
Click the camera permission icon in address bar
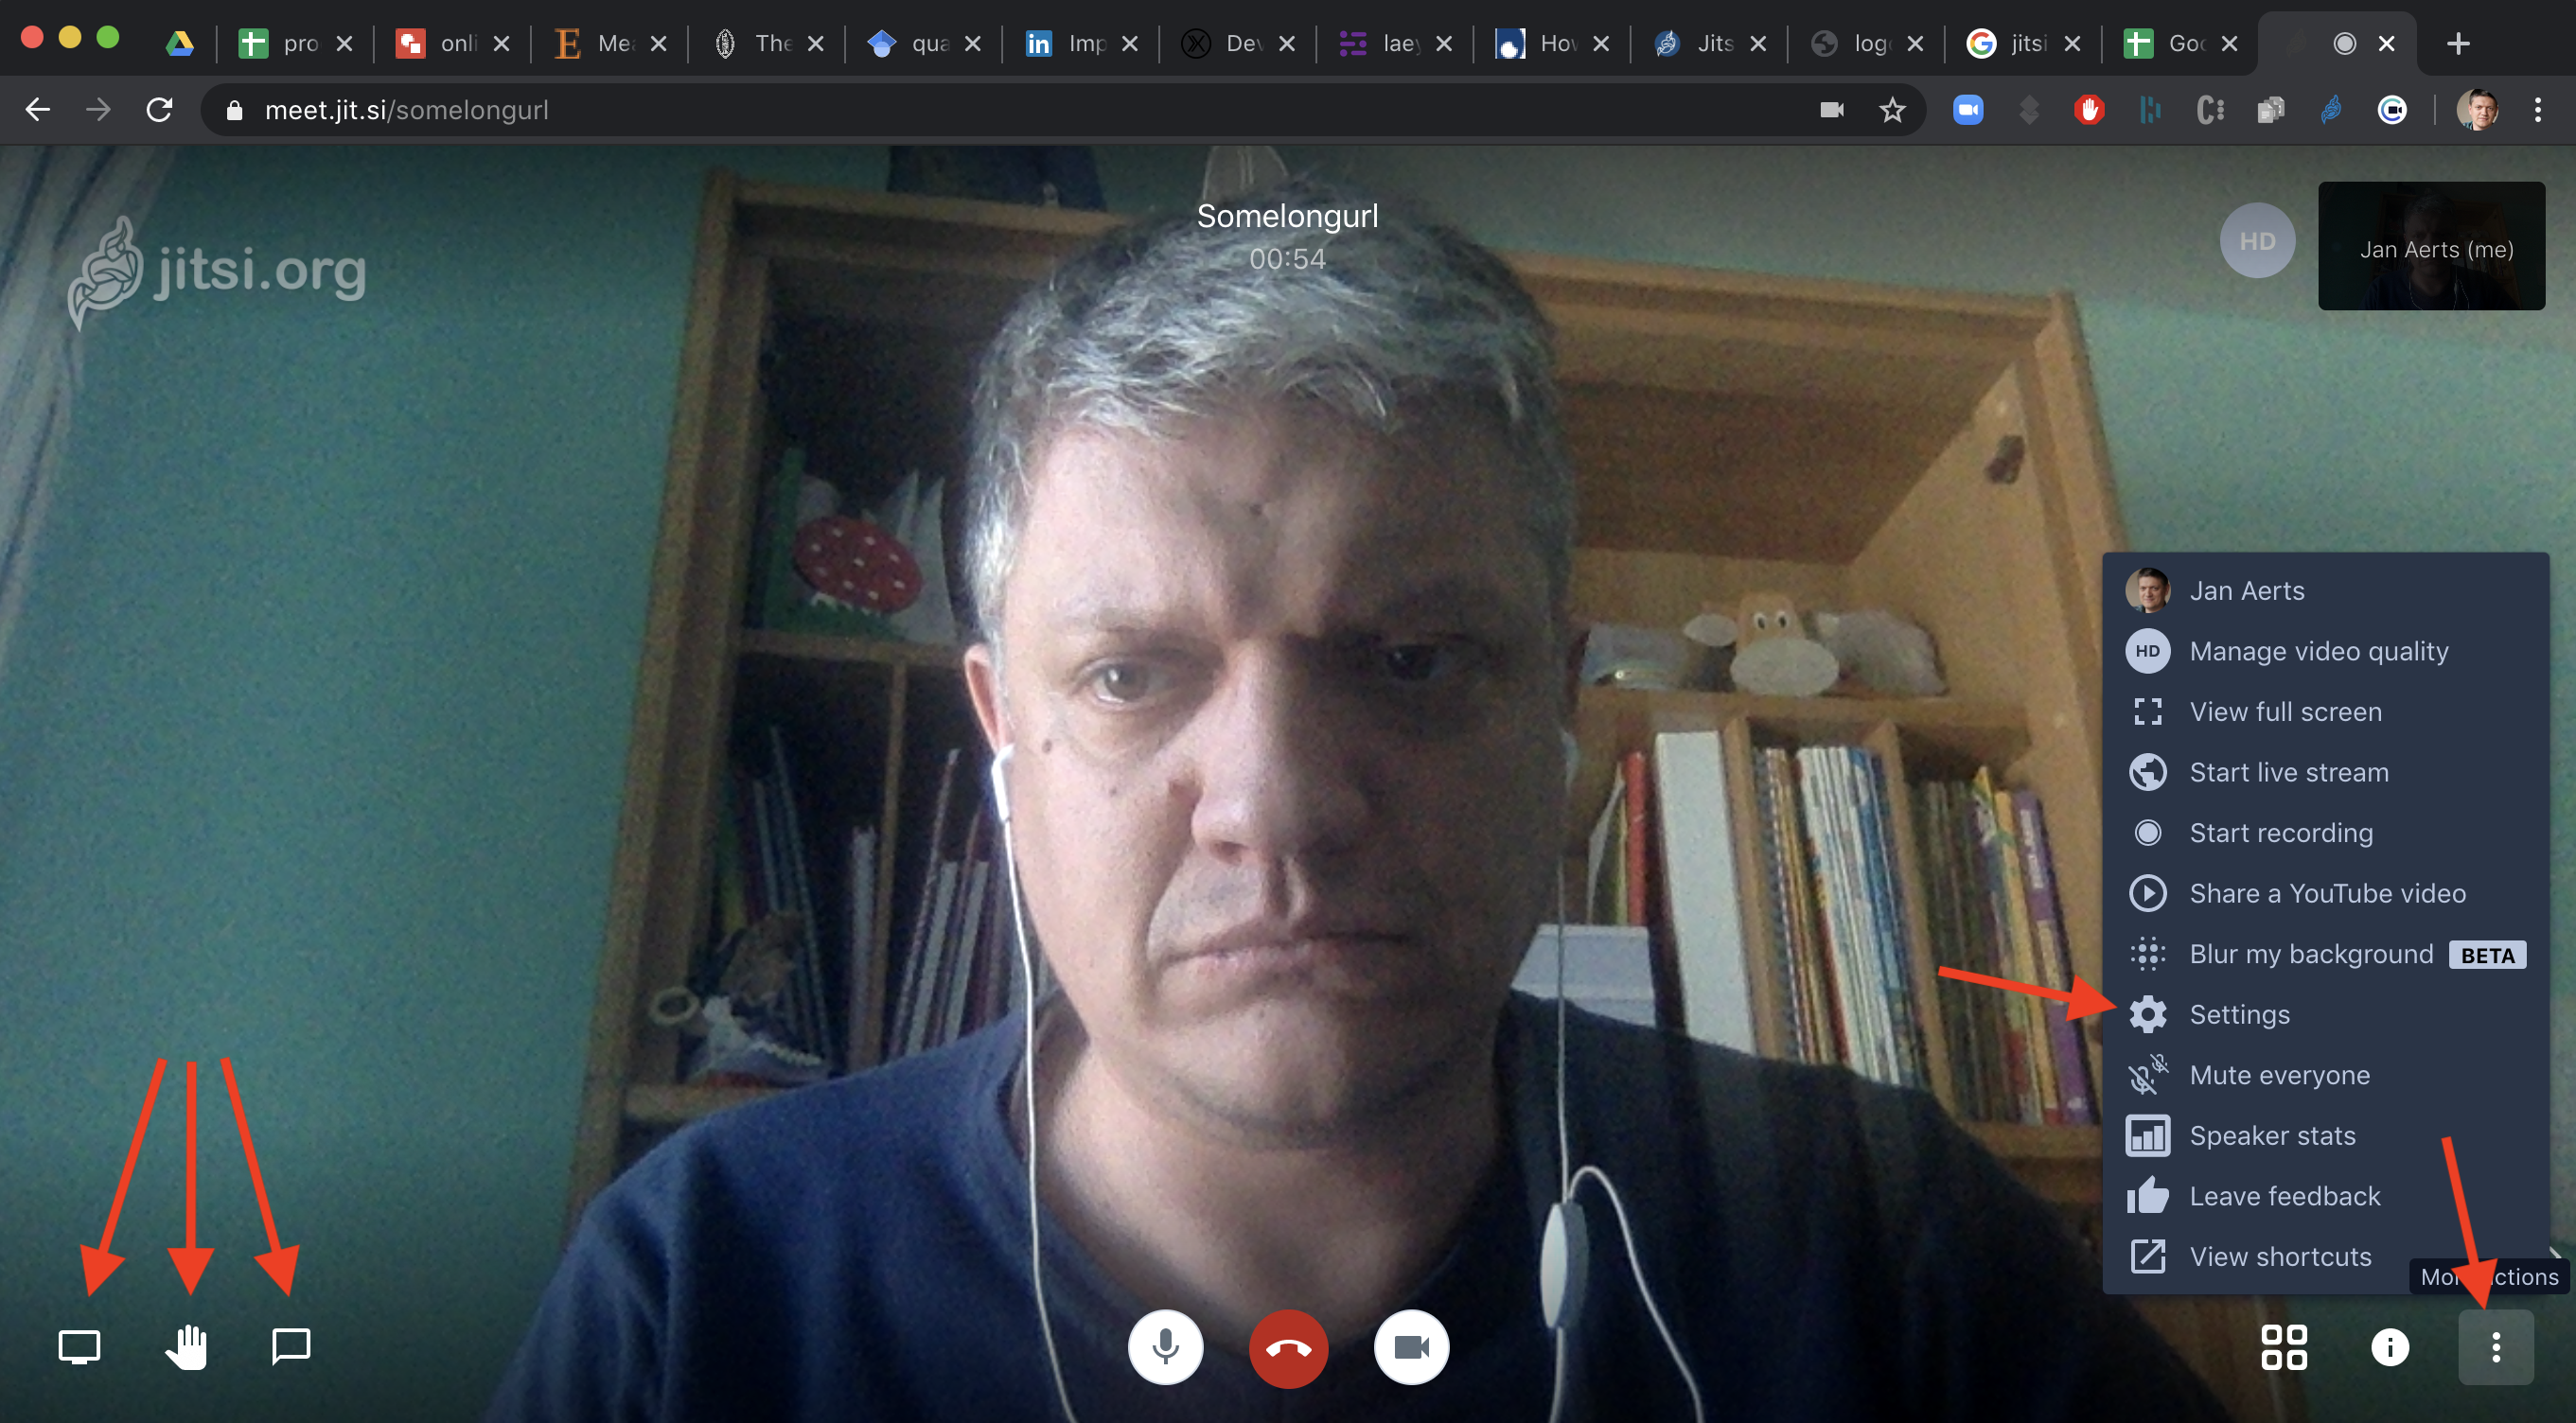[1832, 110]
